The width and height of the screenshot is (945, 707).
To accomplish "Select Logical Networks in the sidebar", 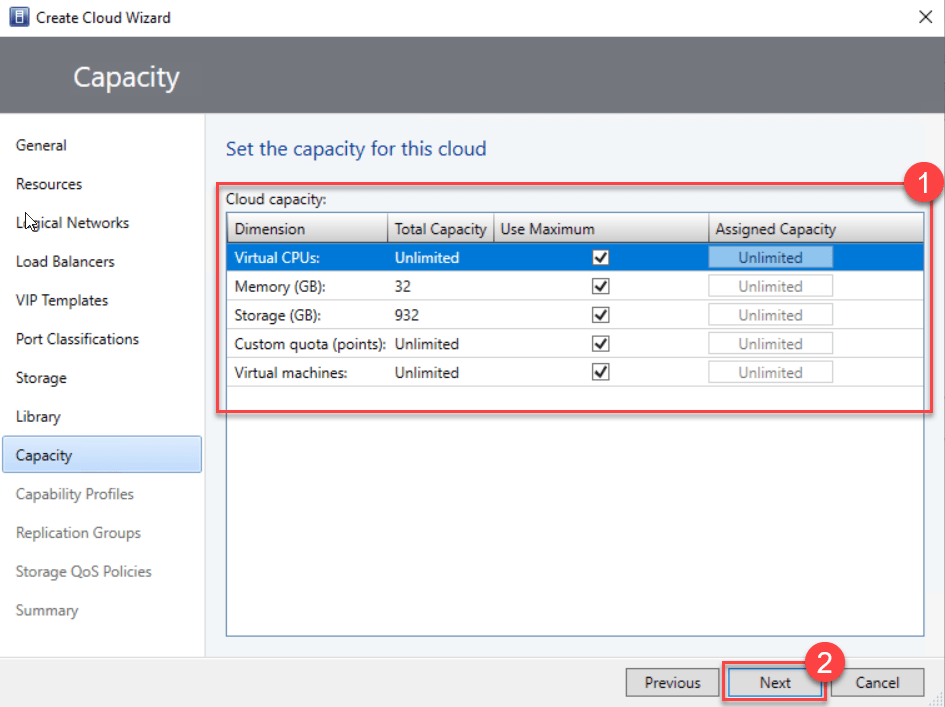I will tap(72, 223).
